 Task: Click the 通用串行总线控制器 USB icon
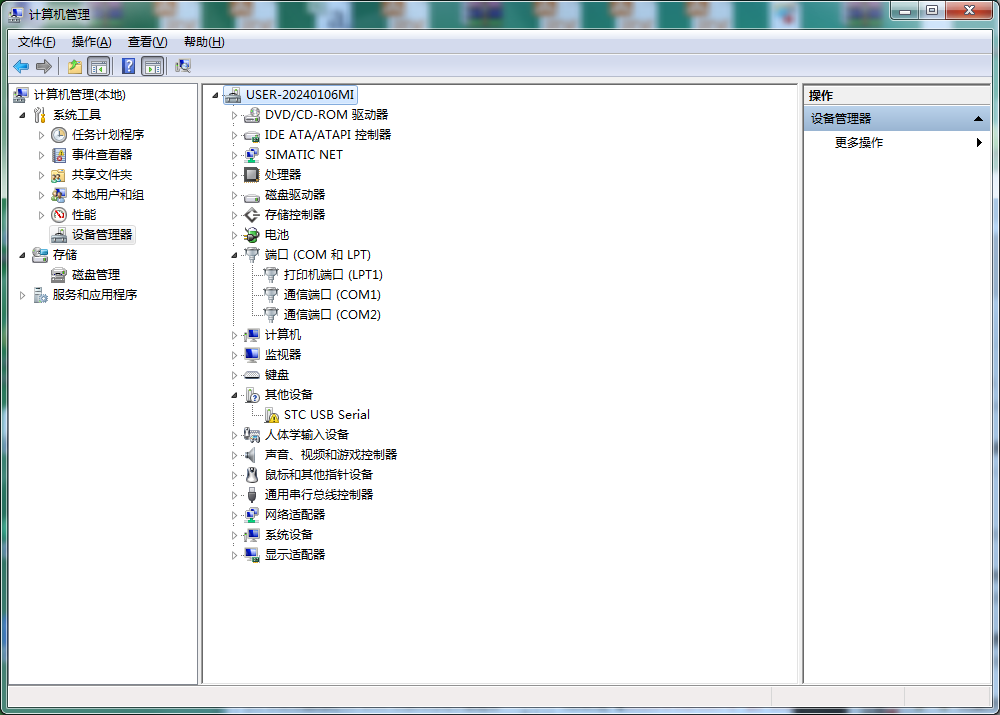click(x=252, y=495)
